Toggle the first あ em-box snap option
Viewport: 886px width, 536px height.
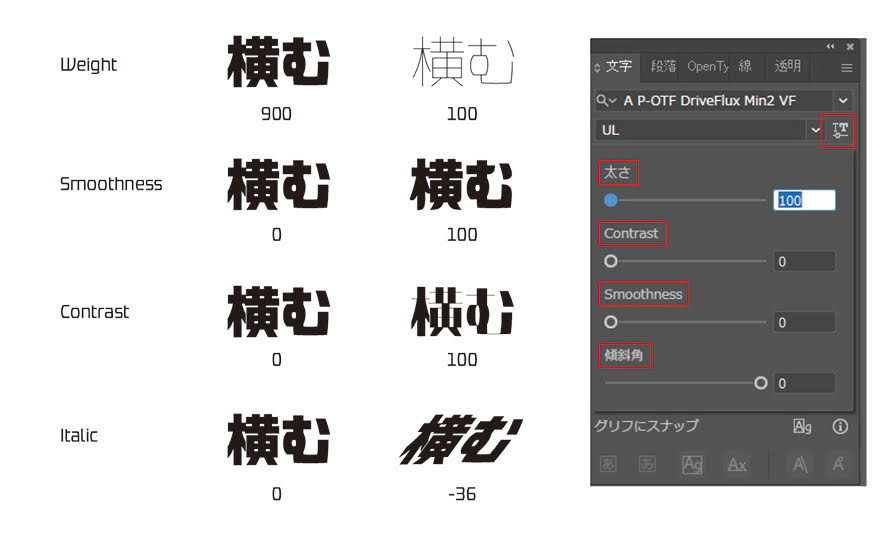pos(606,465)
